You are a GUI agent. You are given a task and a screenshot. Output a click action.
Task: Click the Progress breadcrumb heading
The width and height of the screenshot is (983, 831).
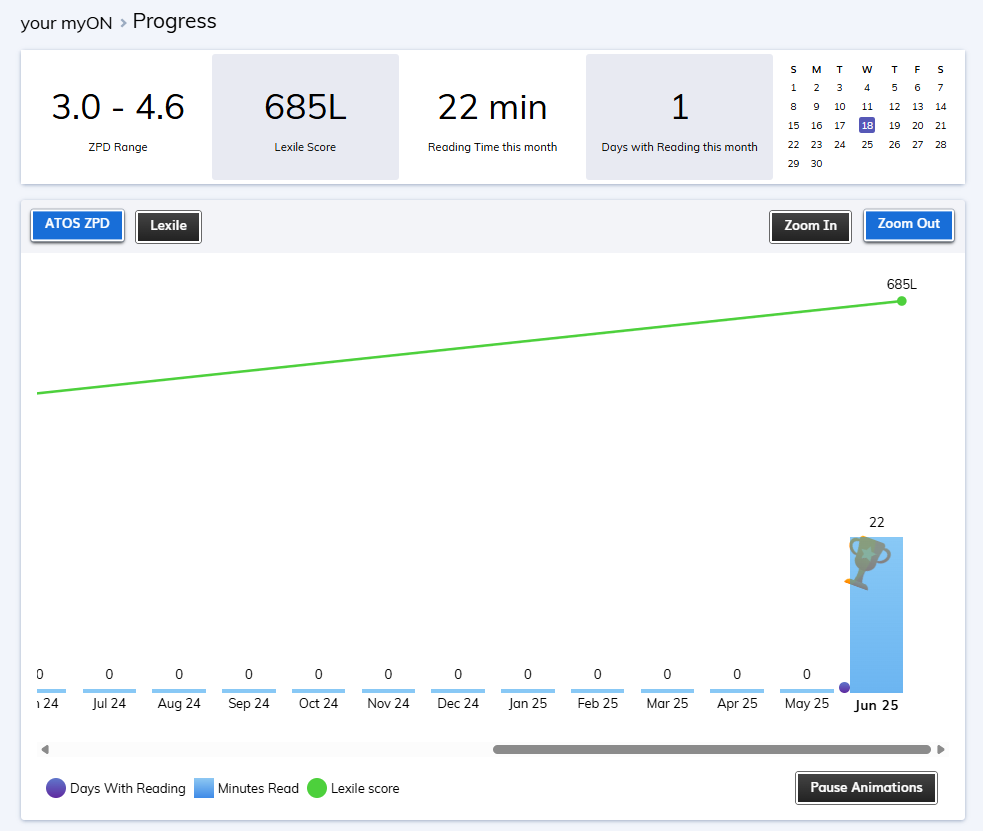(174, 21)
